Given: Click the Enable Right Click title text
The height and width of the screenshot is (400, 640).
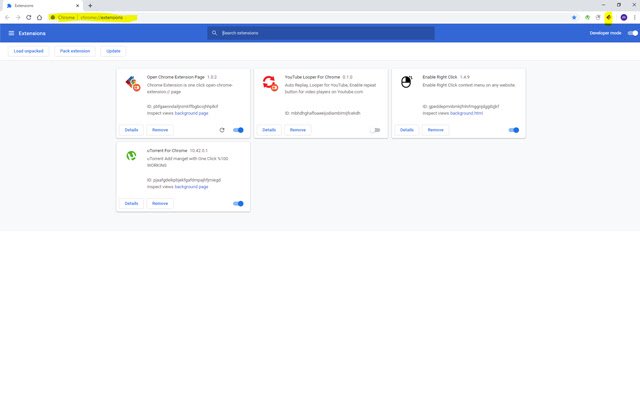Looking at the screenshot, I should [440, 77].
